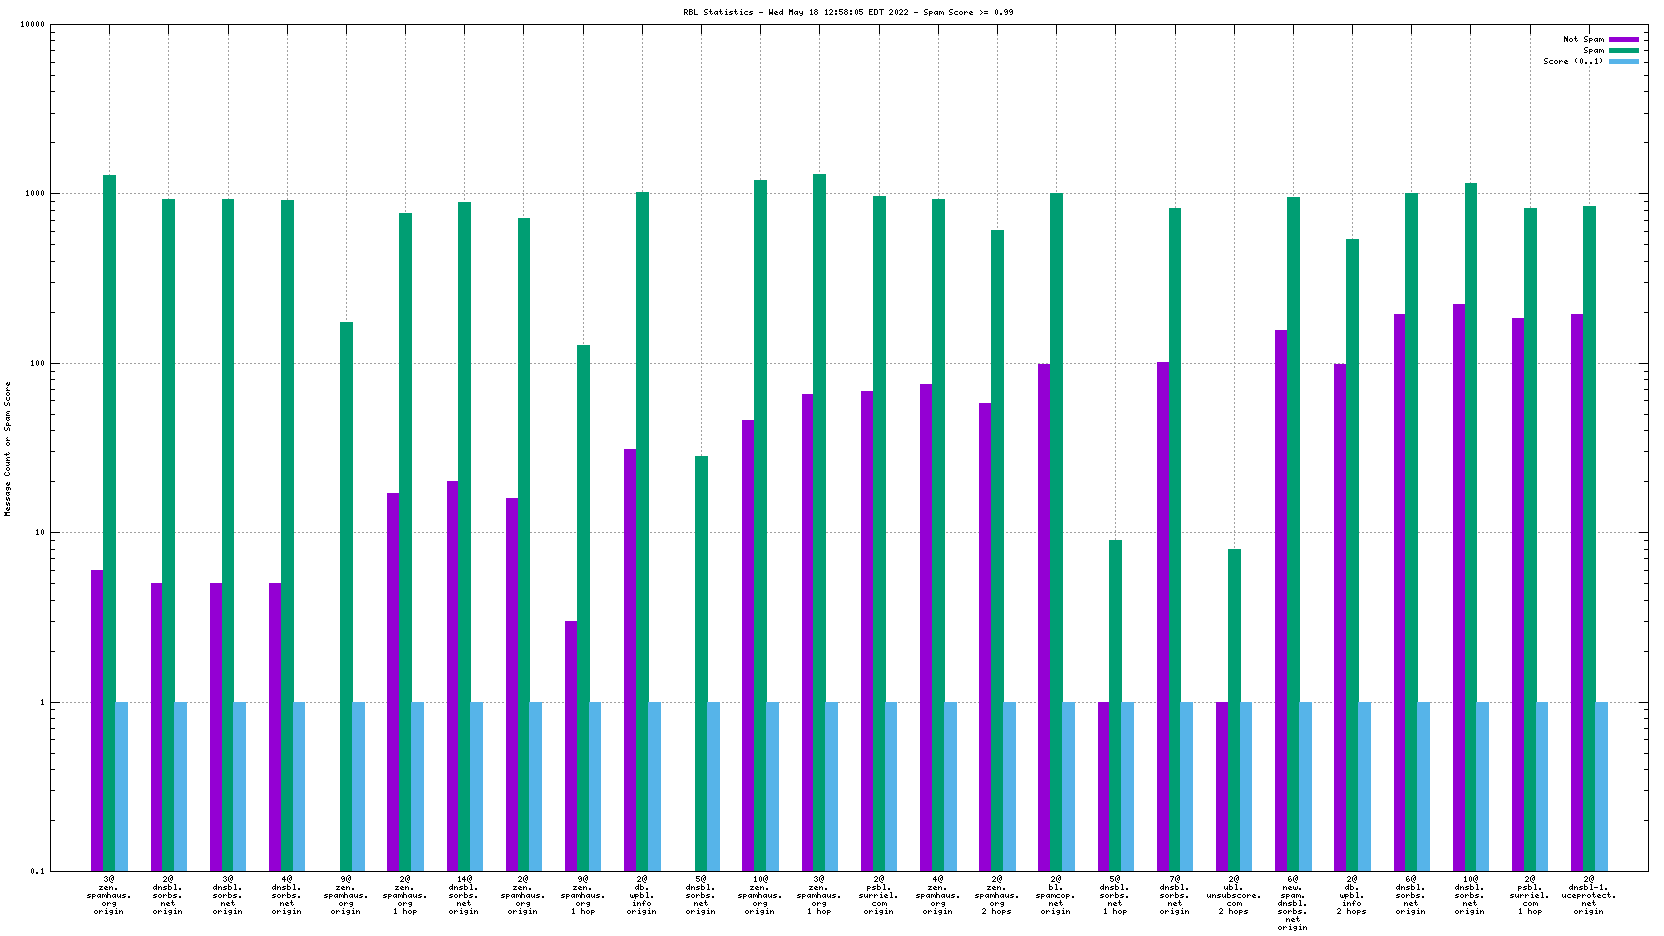Select green Spam bar for ubl.unsubscore.com
The width and height of the screenshot is (1664, 936).
1234,710
